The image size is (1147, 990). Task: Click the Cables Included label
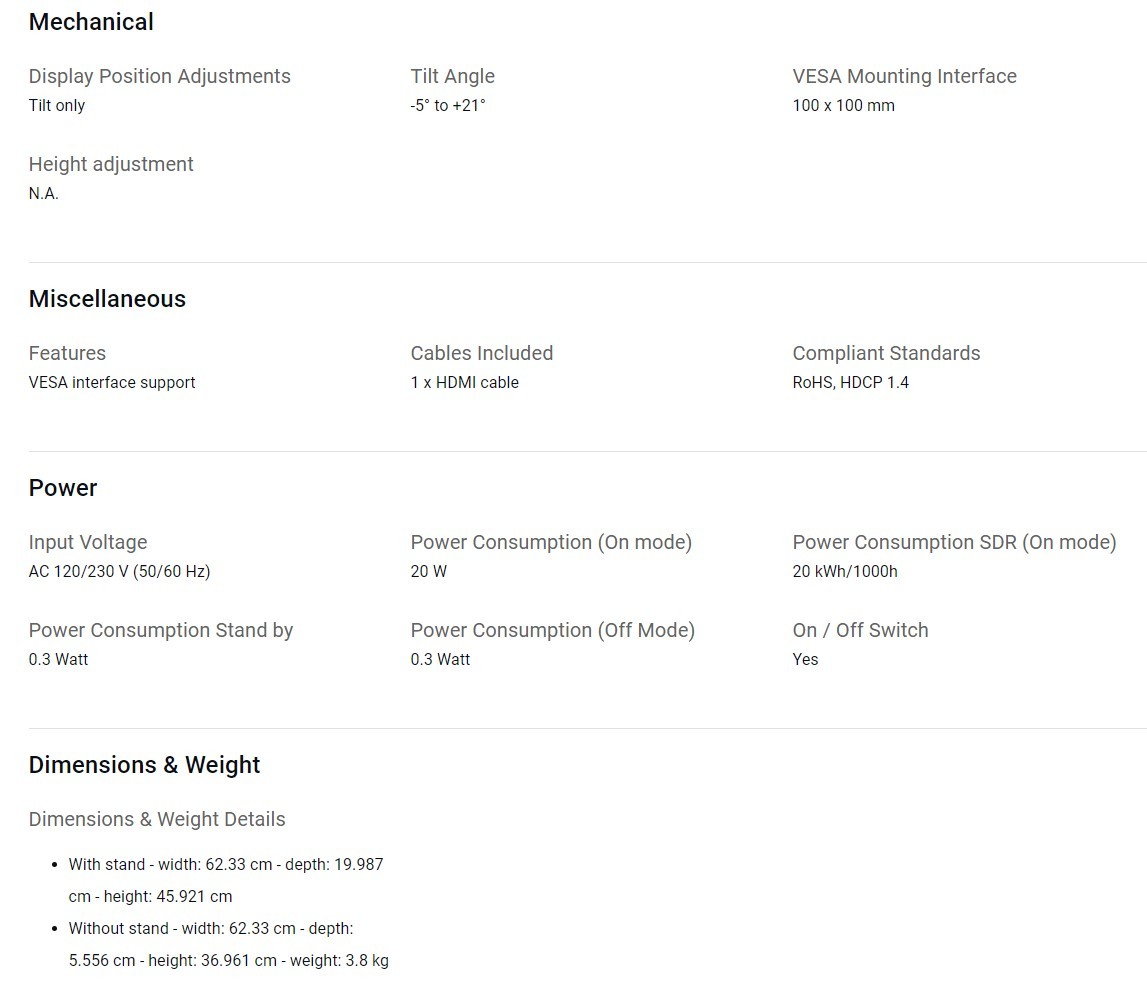pyautogui.click(x=481, y=353)
